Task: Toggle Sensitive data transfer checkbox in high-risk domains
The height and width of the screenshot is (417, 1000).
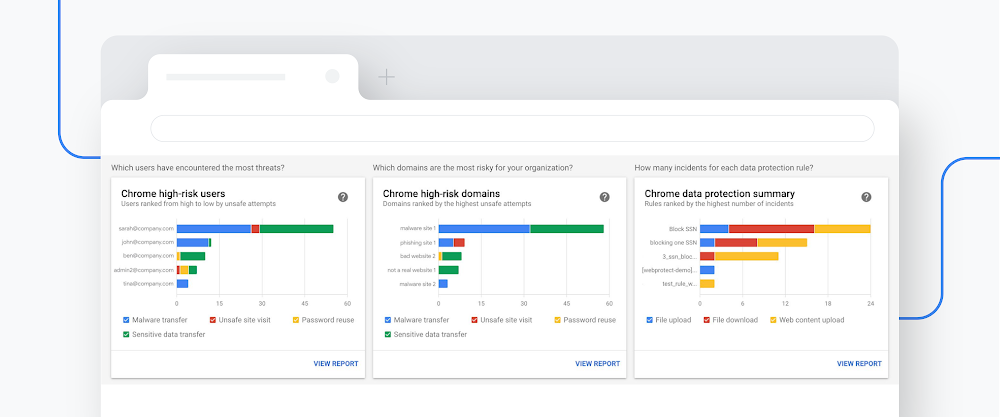Action: 388,334
